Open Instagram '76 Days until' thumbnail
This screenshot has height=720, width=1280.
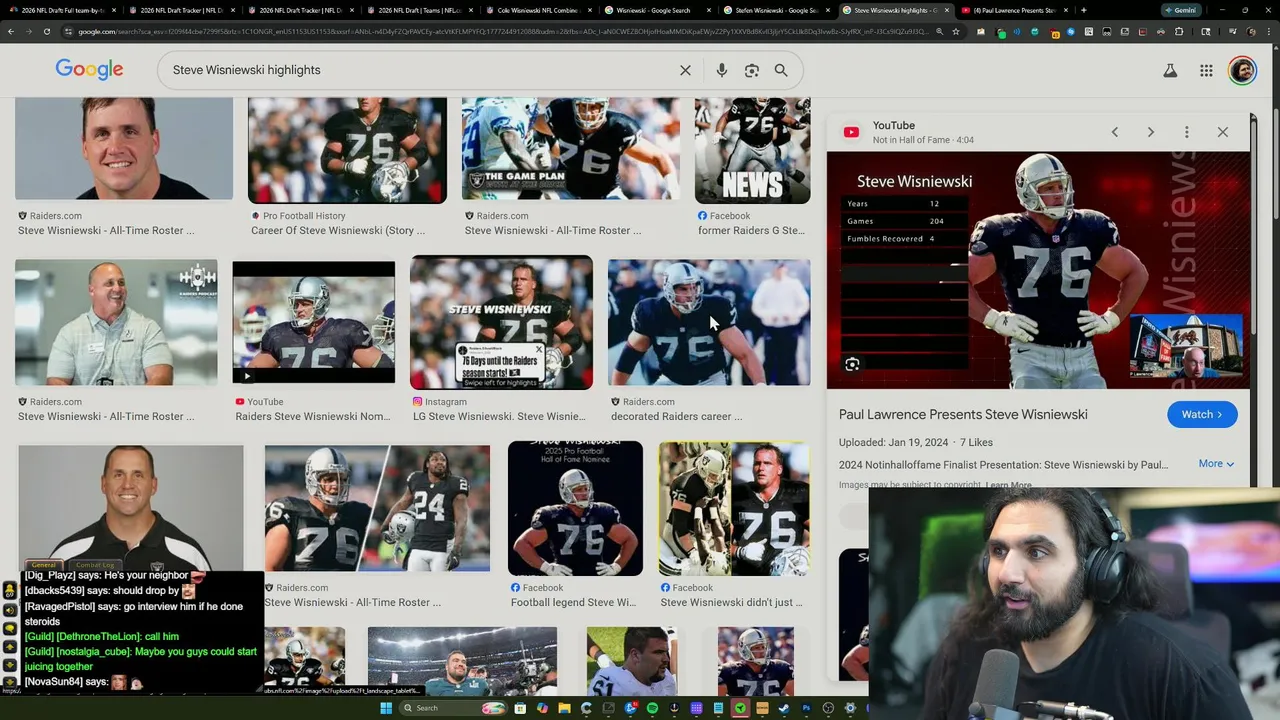(501, 322)
